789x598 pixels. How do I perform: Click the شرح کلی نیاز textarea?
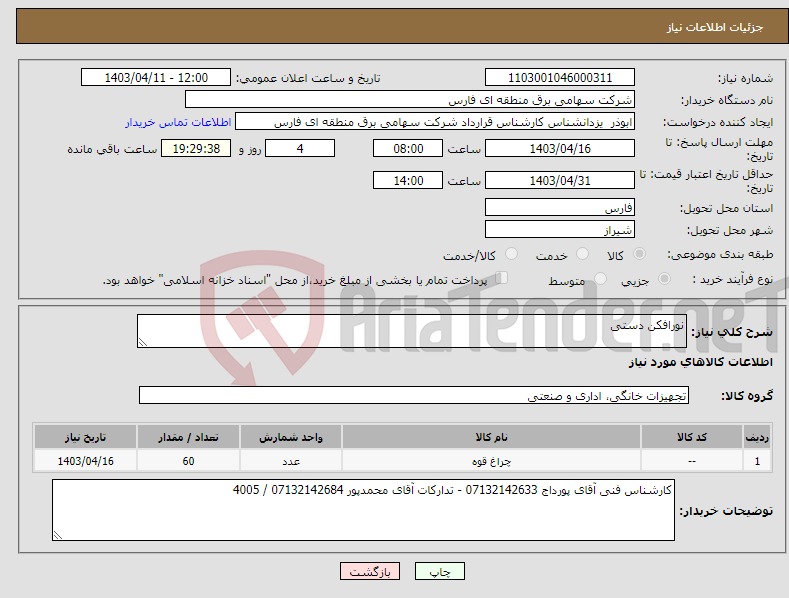(x=412, y=331)
